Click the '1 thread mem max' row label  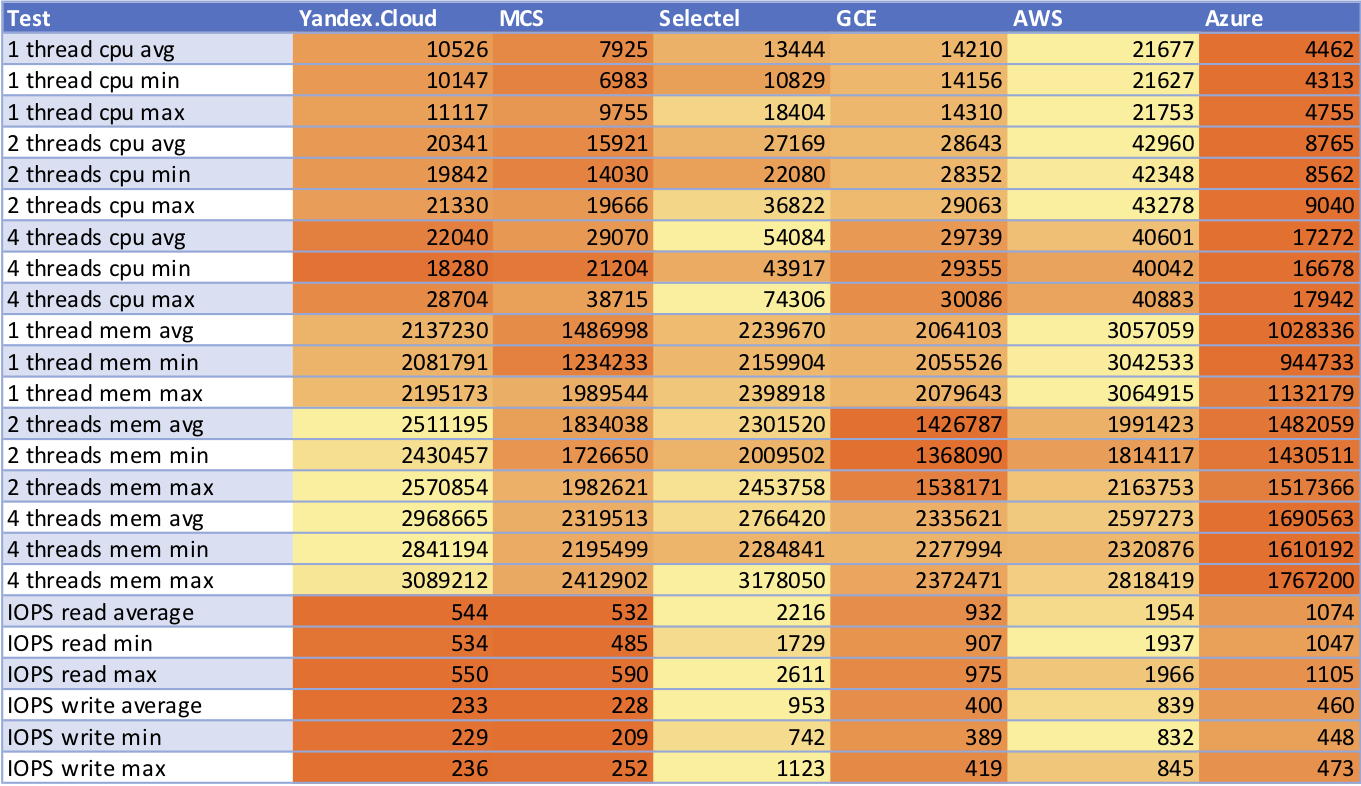(x=147, y=393)
